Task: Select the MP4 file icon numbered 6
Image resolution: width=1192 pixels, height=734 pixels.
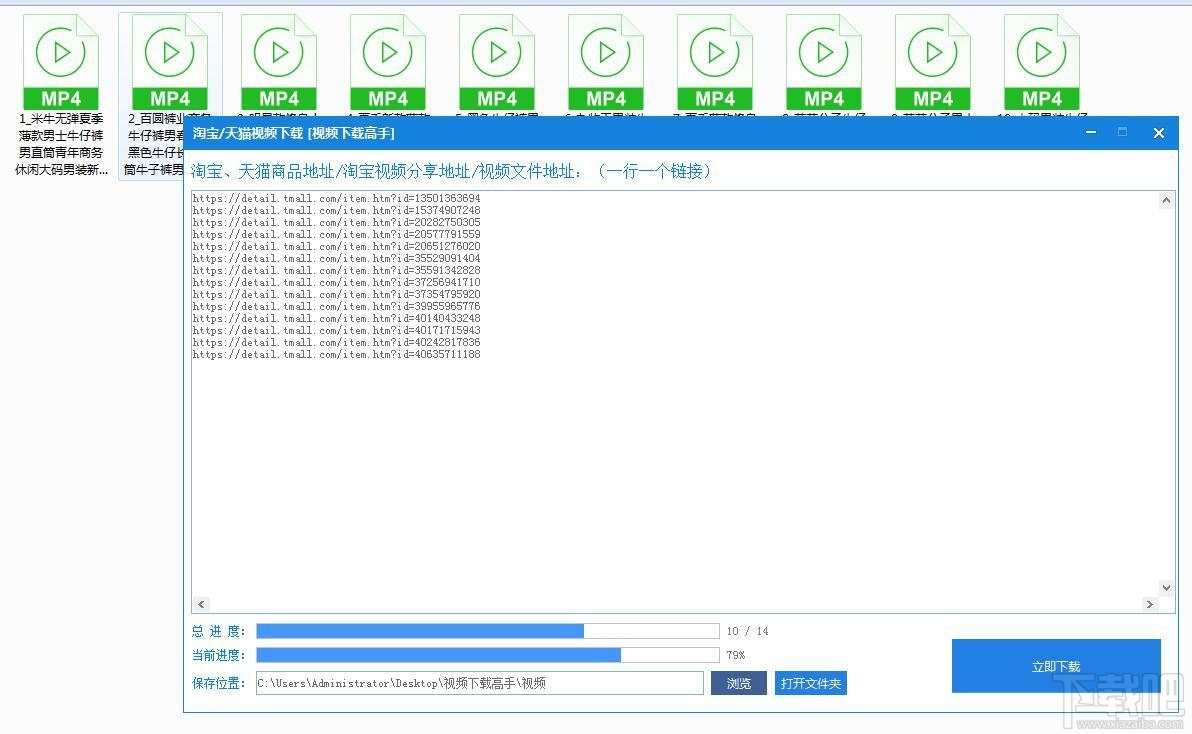Action: click(606, 63)
